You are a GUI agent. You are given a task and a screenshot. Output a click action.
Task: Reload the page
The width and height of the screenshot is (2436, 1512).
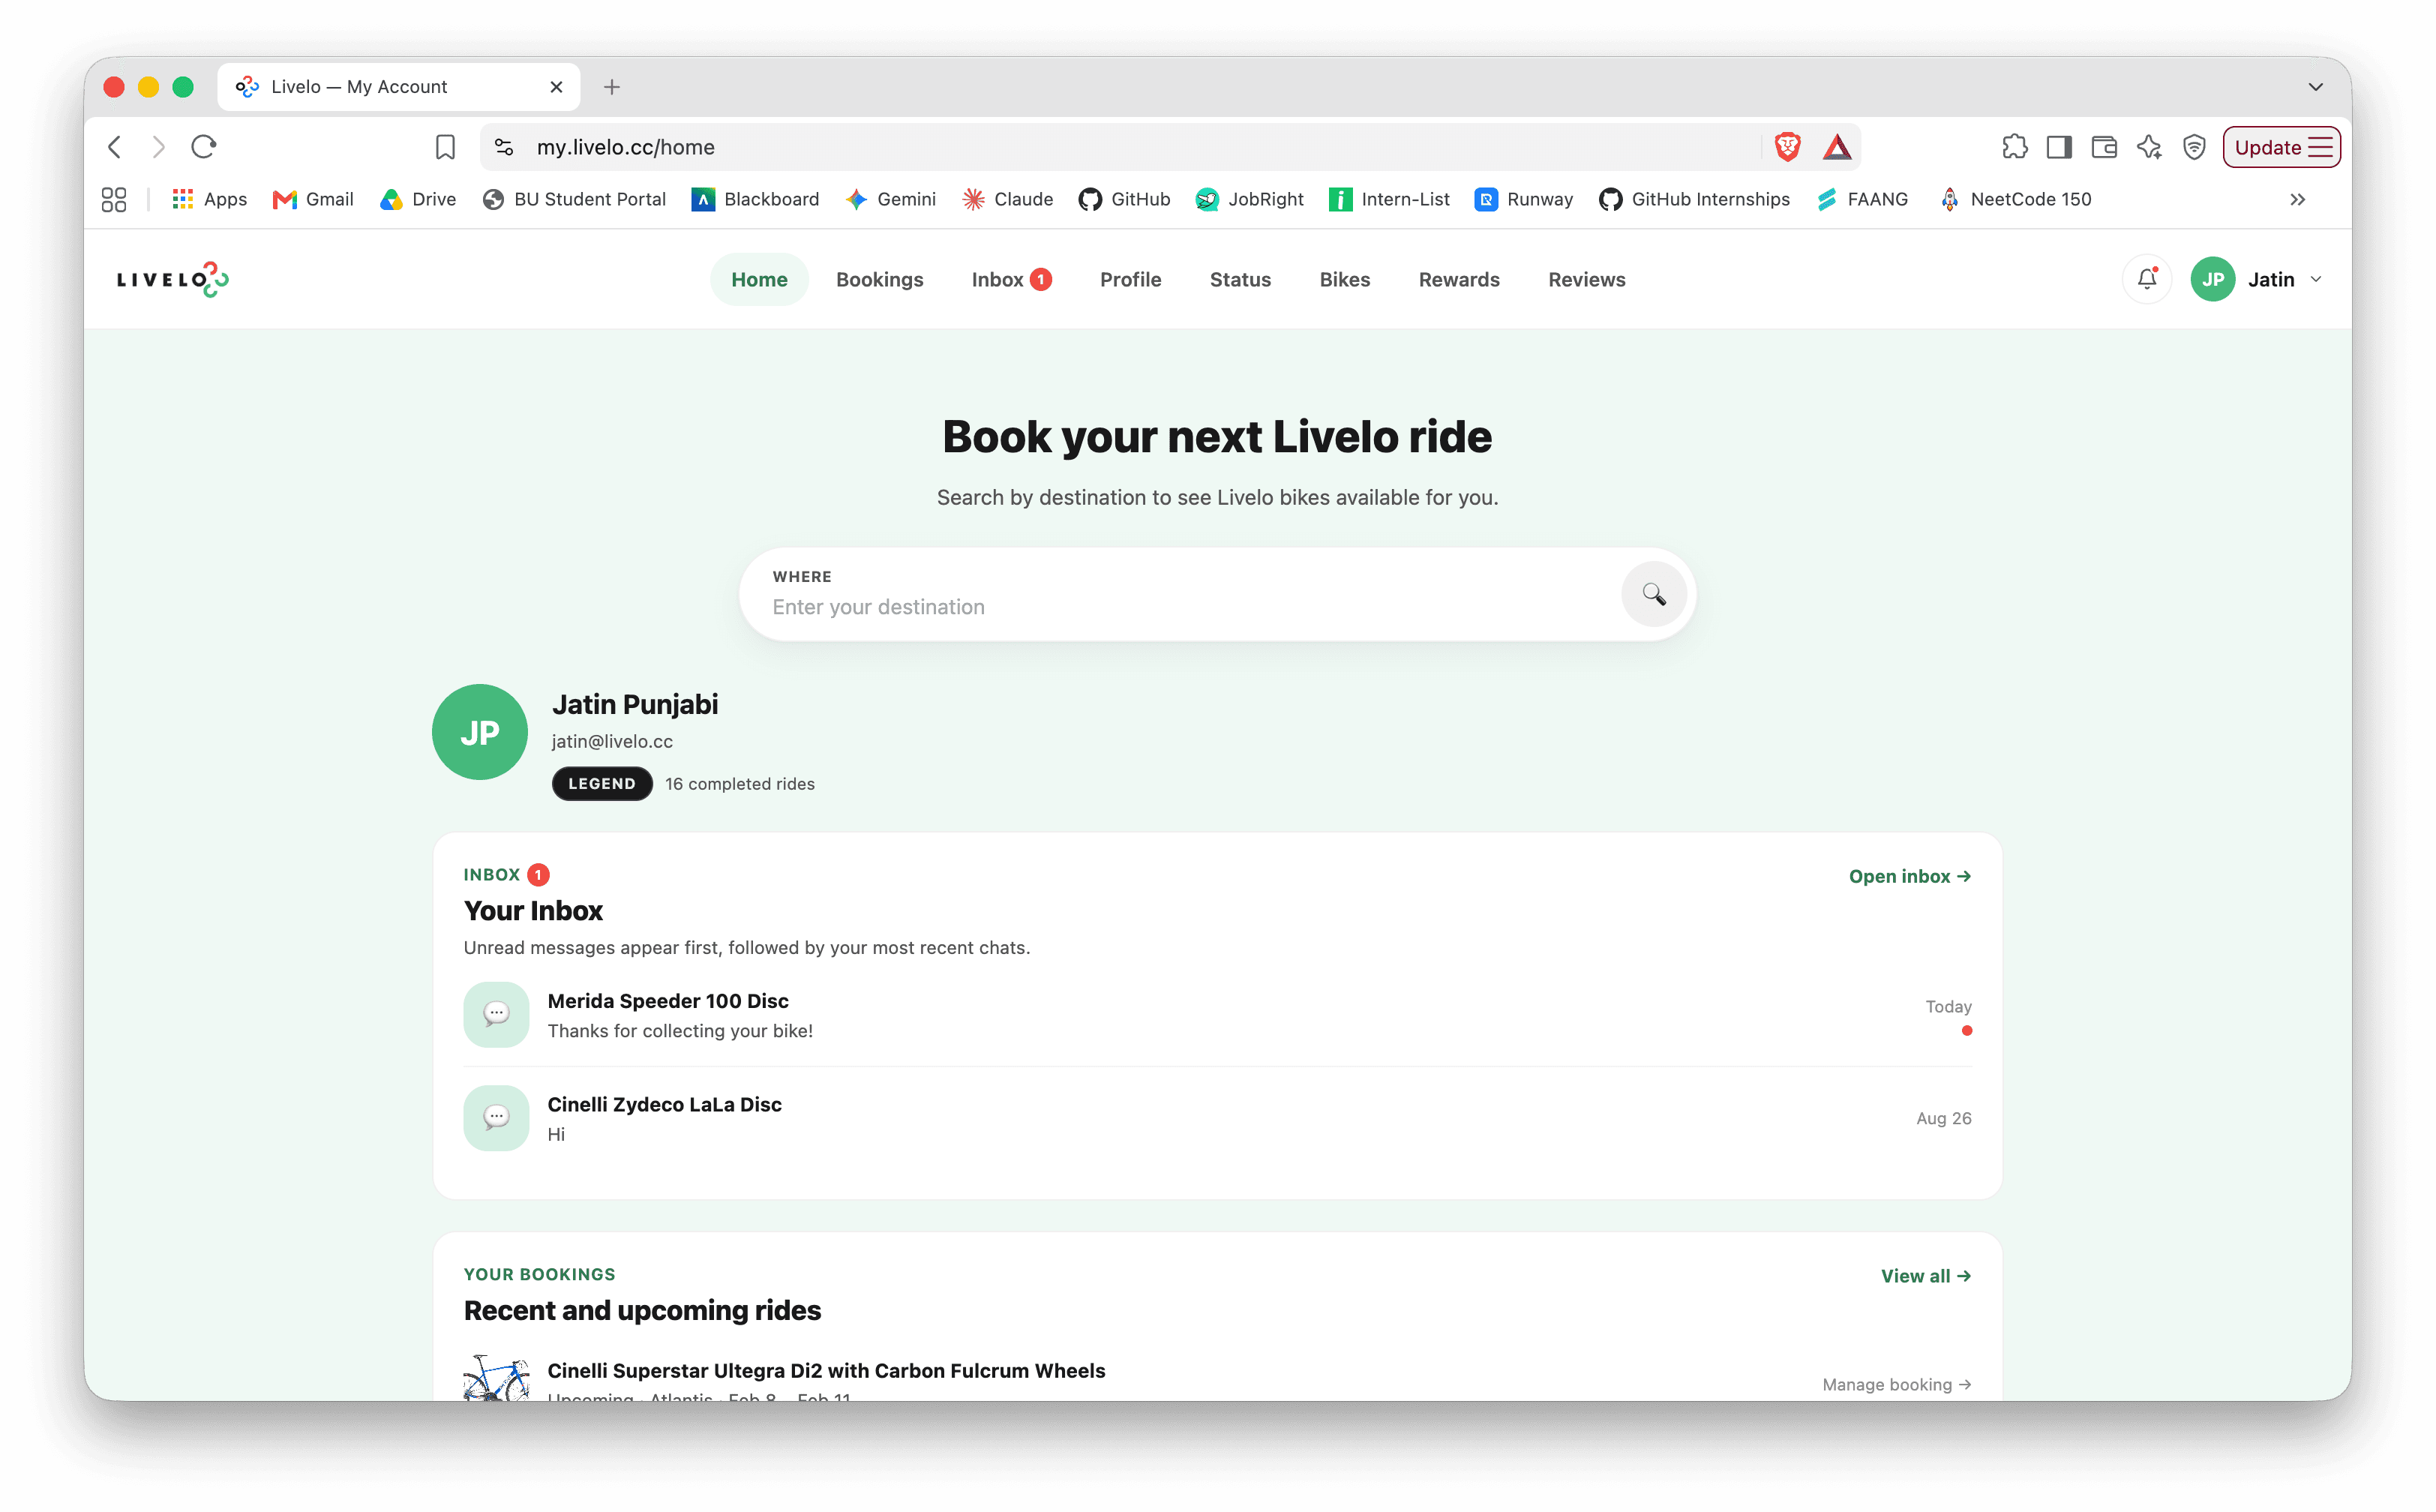click(x=204, y=147)
